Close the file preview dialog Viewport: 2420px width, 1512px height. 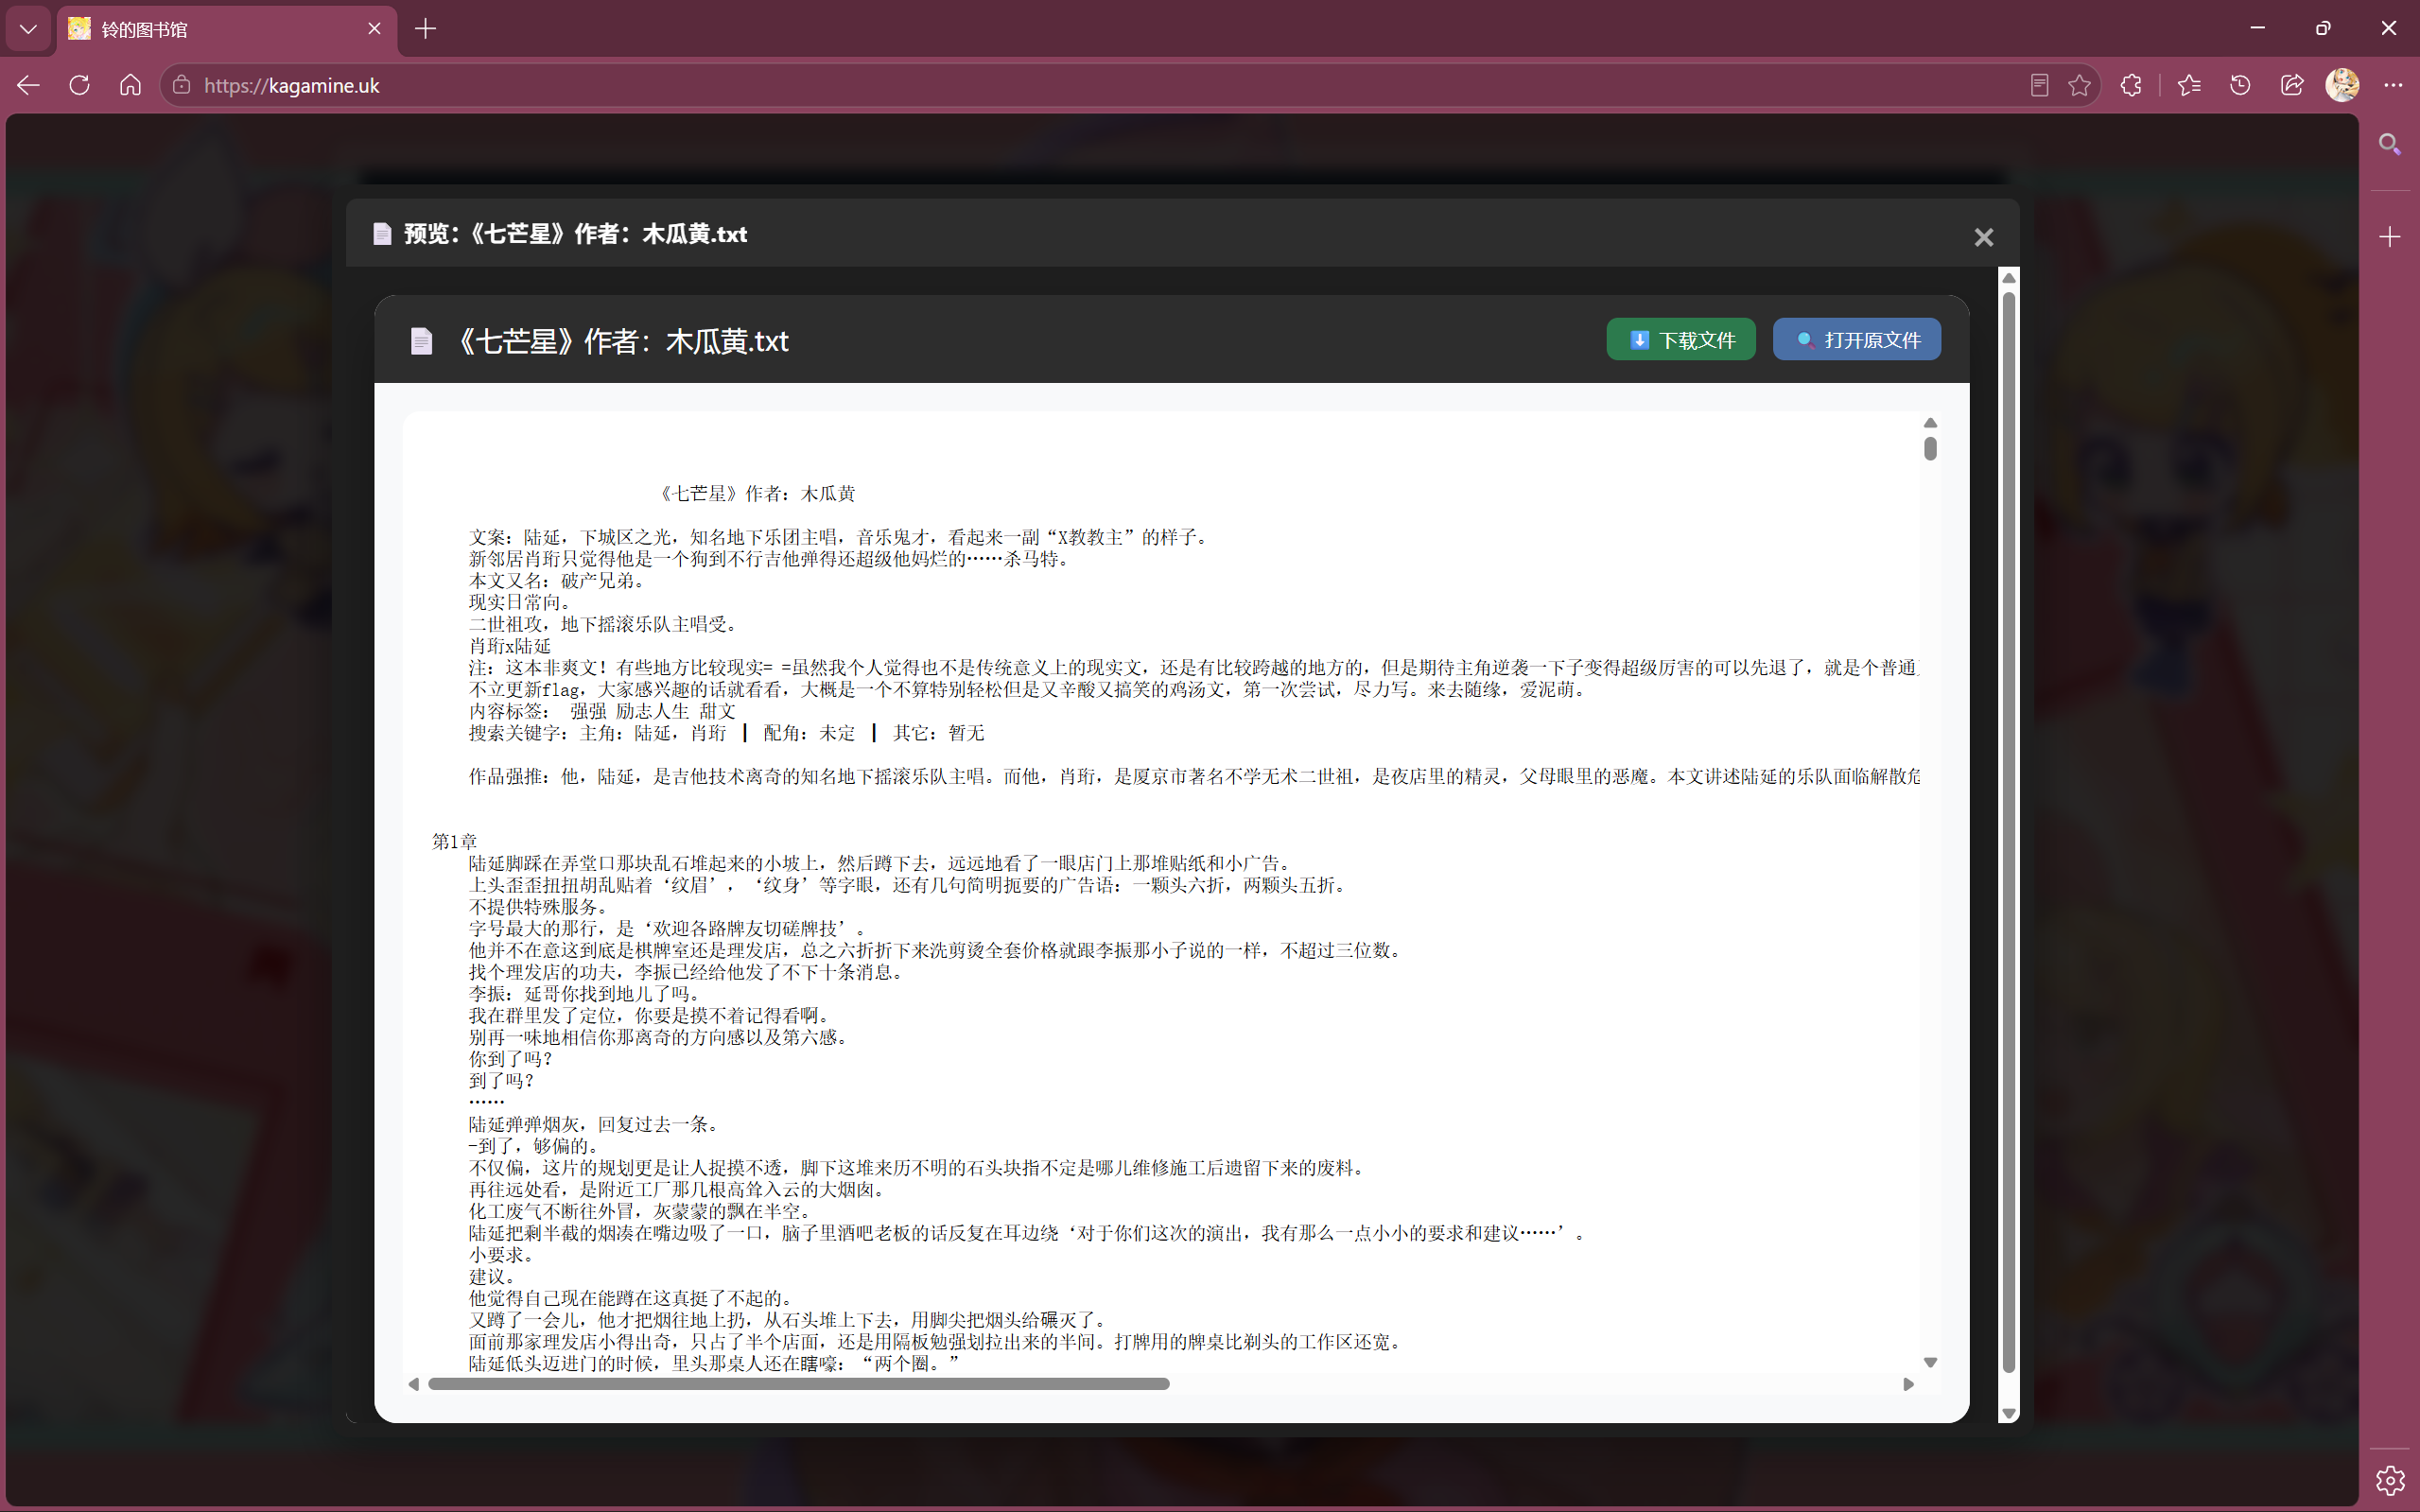[x=1983, y=237]
